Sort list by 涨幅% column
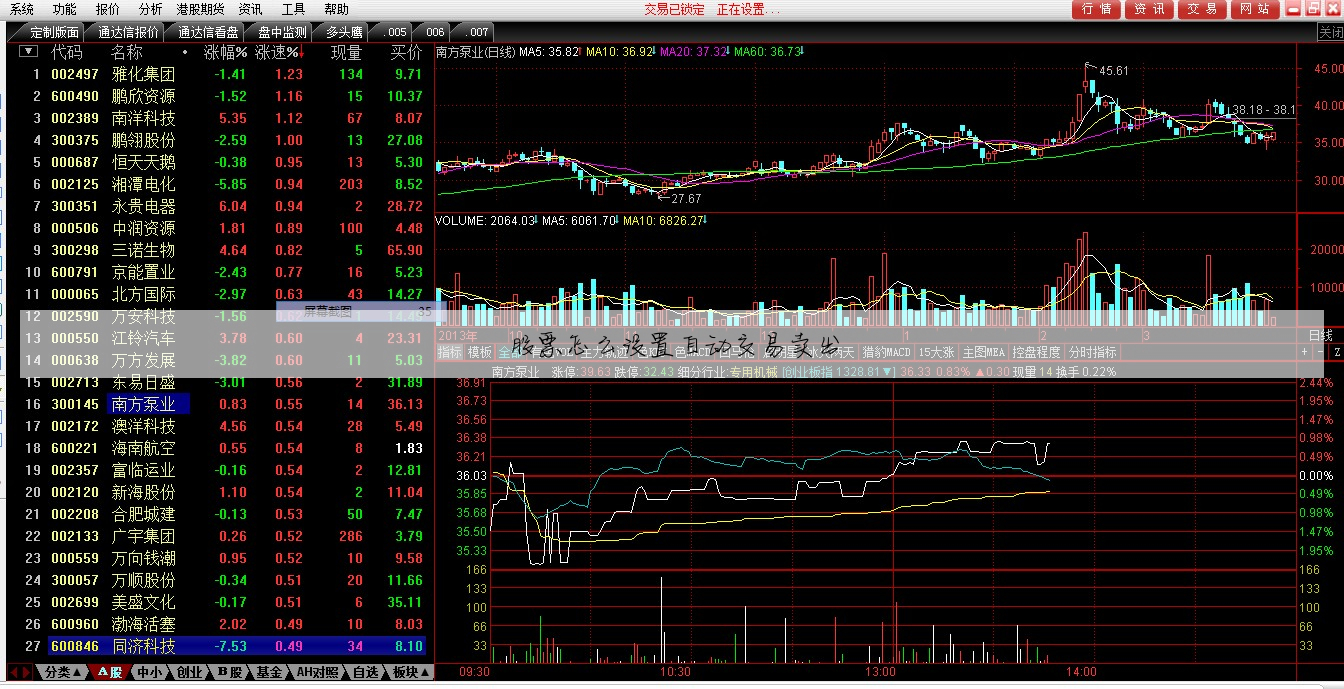The image size is (1344, 689). coord(224,52)
